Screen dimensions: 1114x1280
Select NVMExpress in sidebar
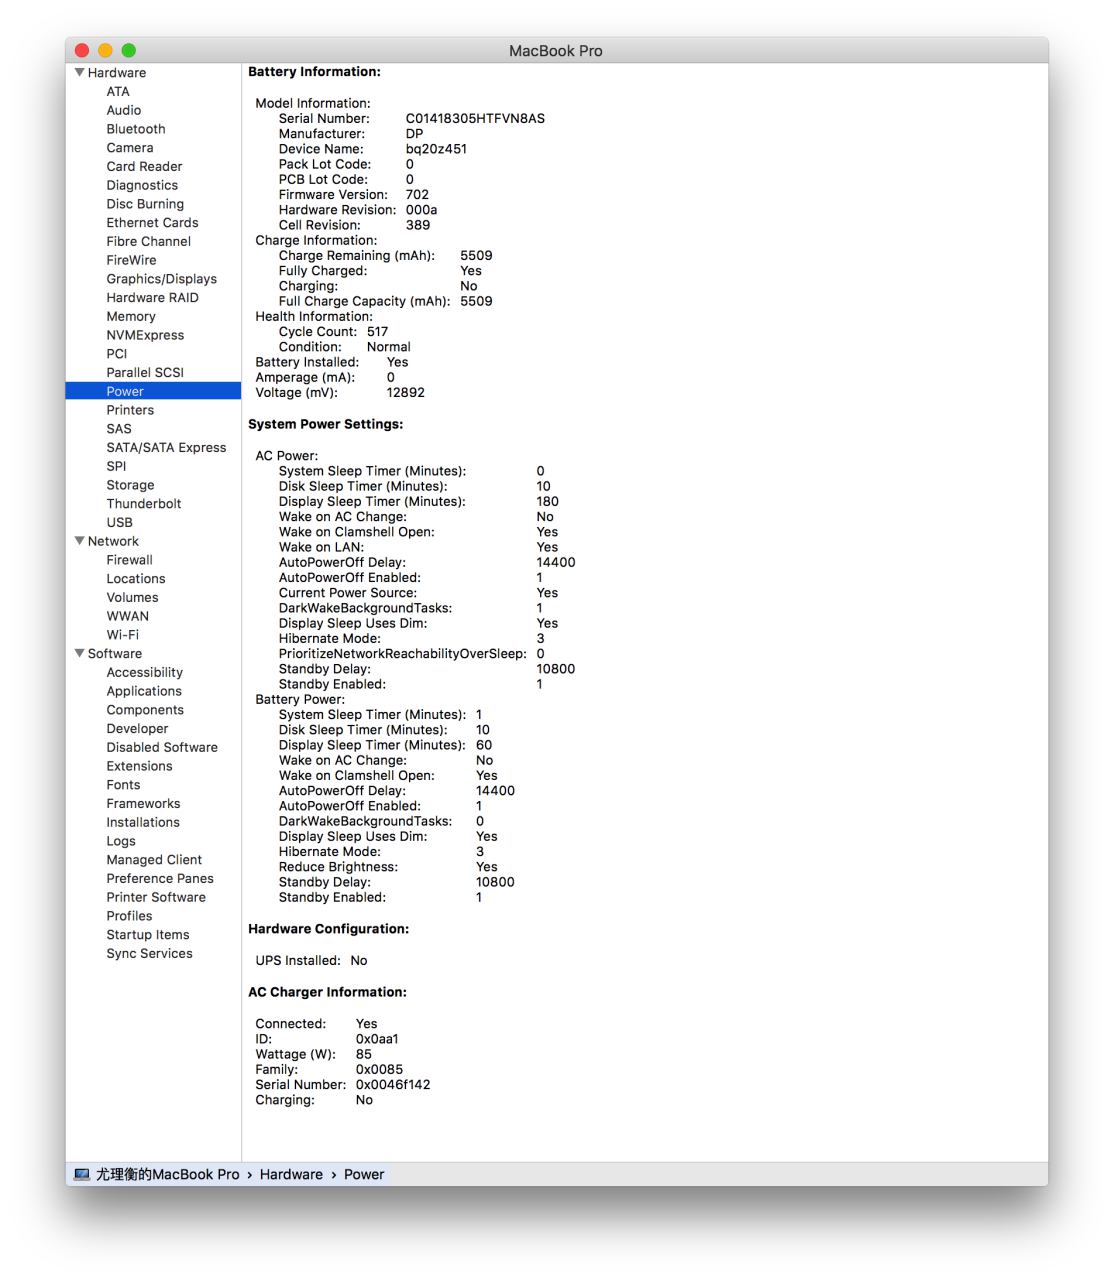click(x=145, y=335)
